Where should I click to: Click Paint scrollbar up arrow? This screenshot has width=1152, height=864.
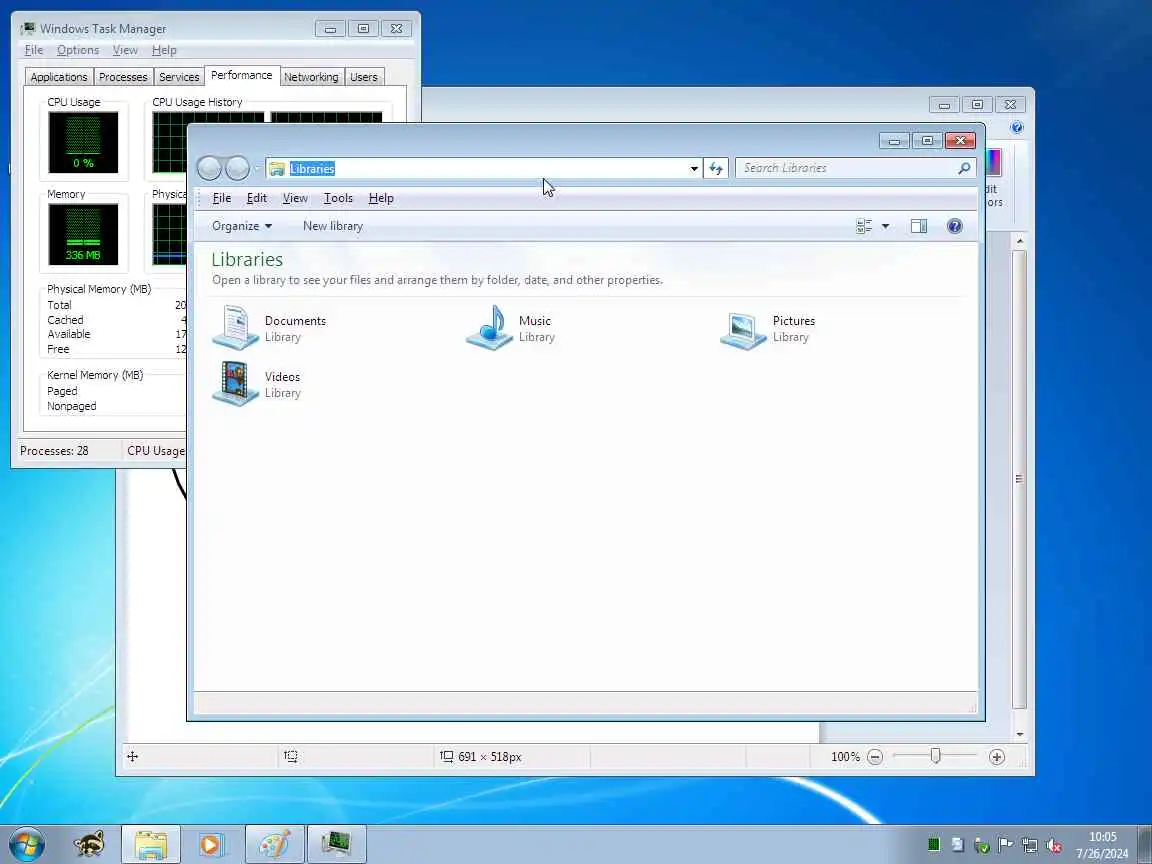tap(1019, 241)
